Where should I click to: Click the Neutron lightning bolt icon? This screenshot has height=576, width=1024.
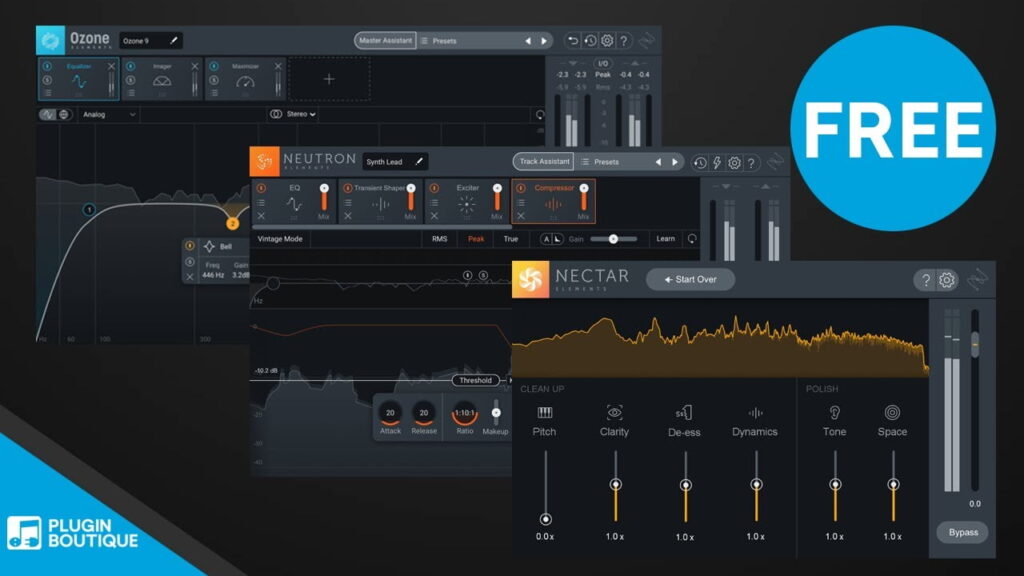tap(717, 163)
